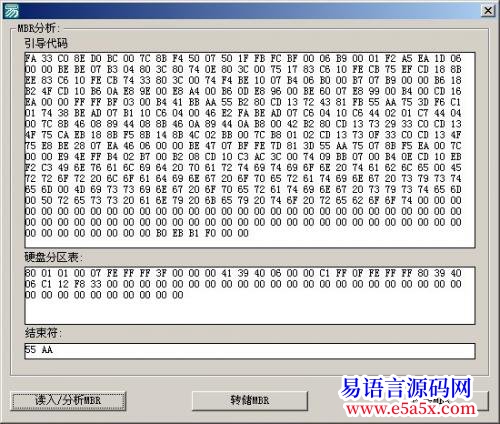Click the last all-zero line in partition table
The height and width of the screenshot is (424, 500).
pos(104,295)
